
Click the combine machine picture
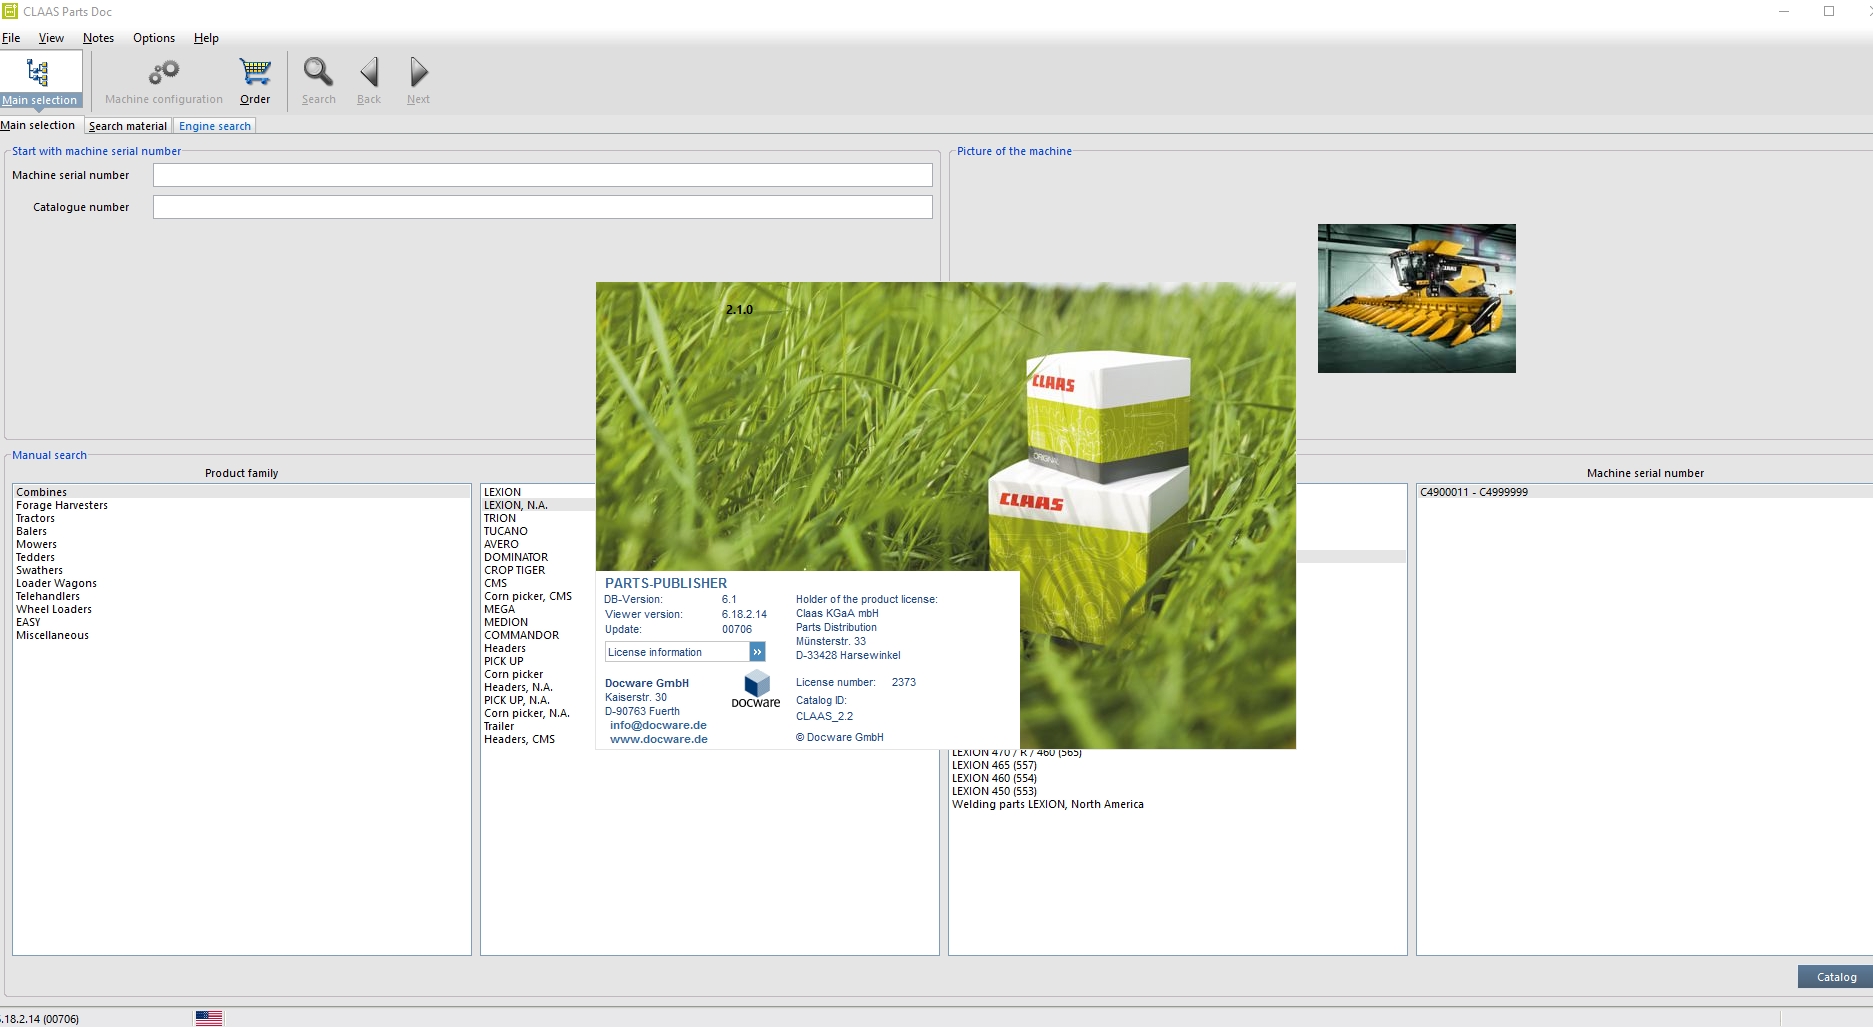click(x=1417, y=298)
